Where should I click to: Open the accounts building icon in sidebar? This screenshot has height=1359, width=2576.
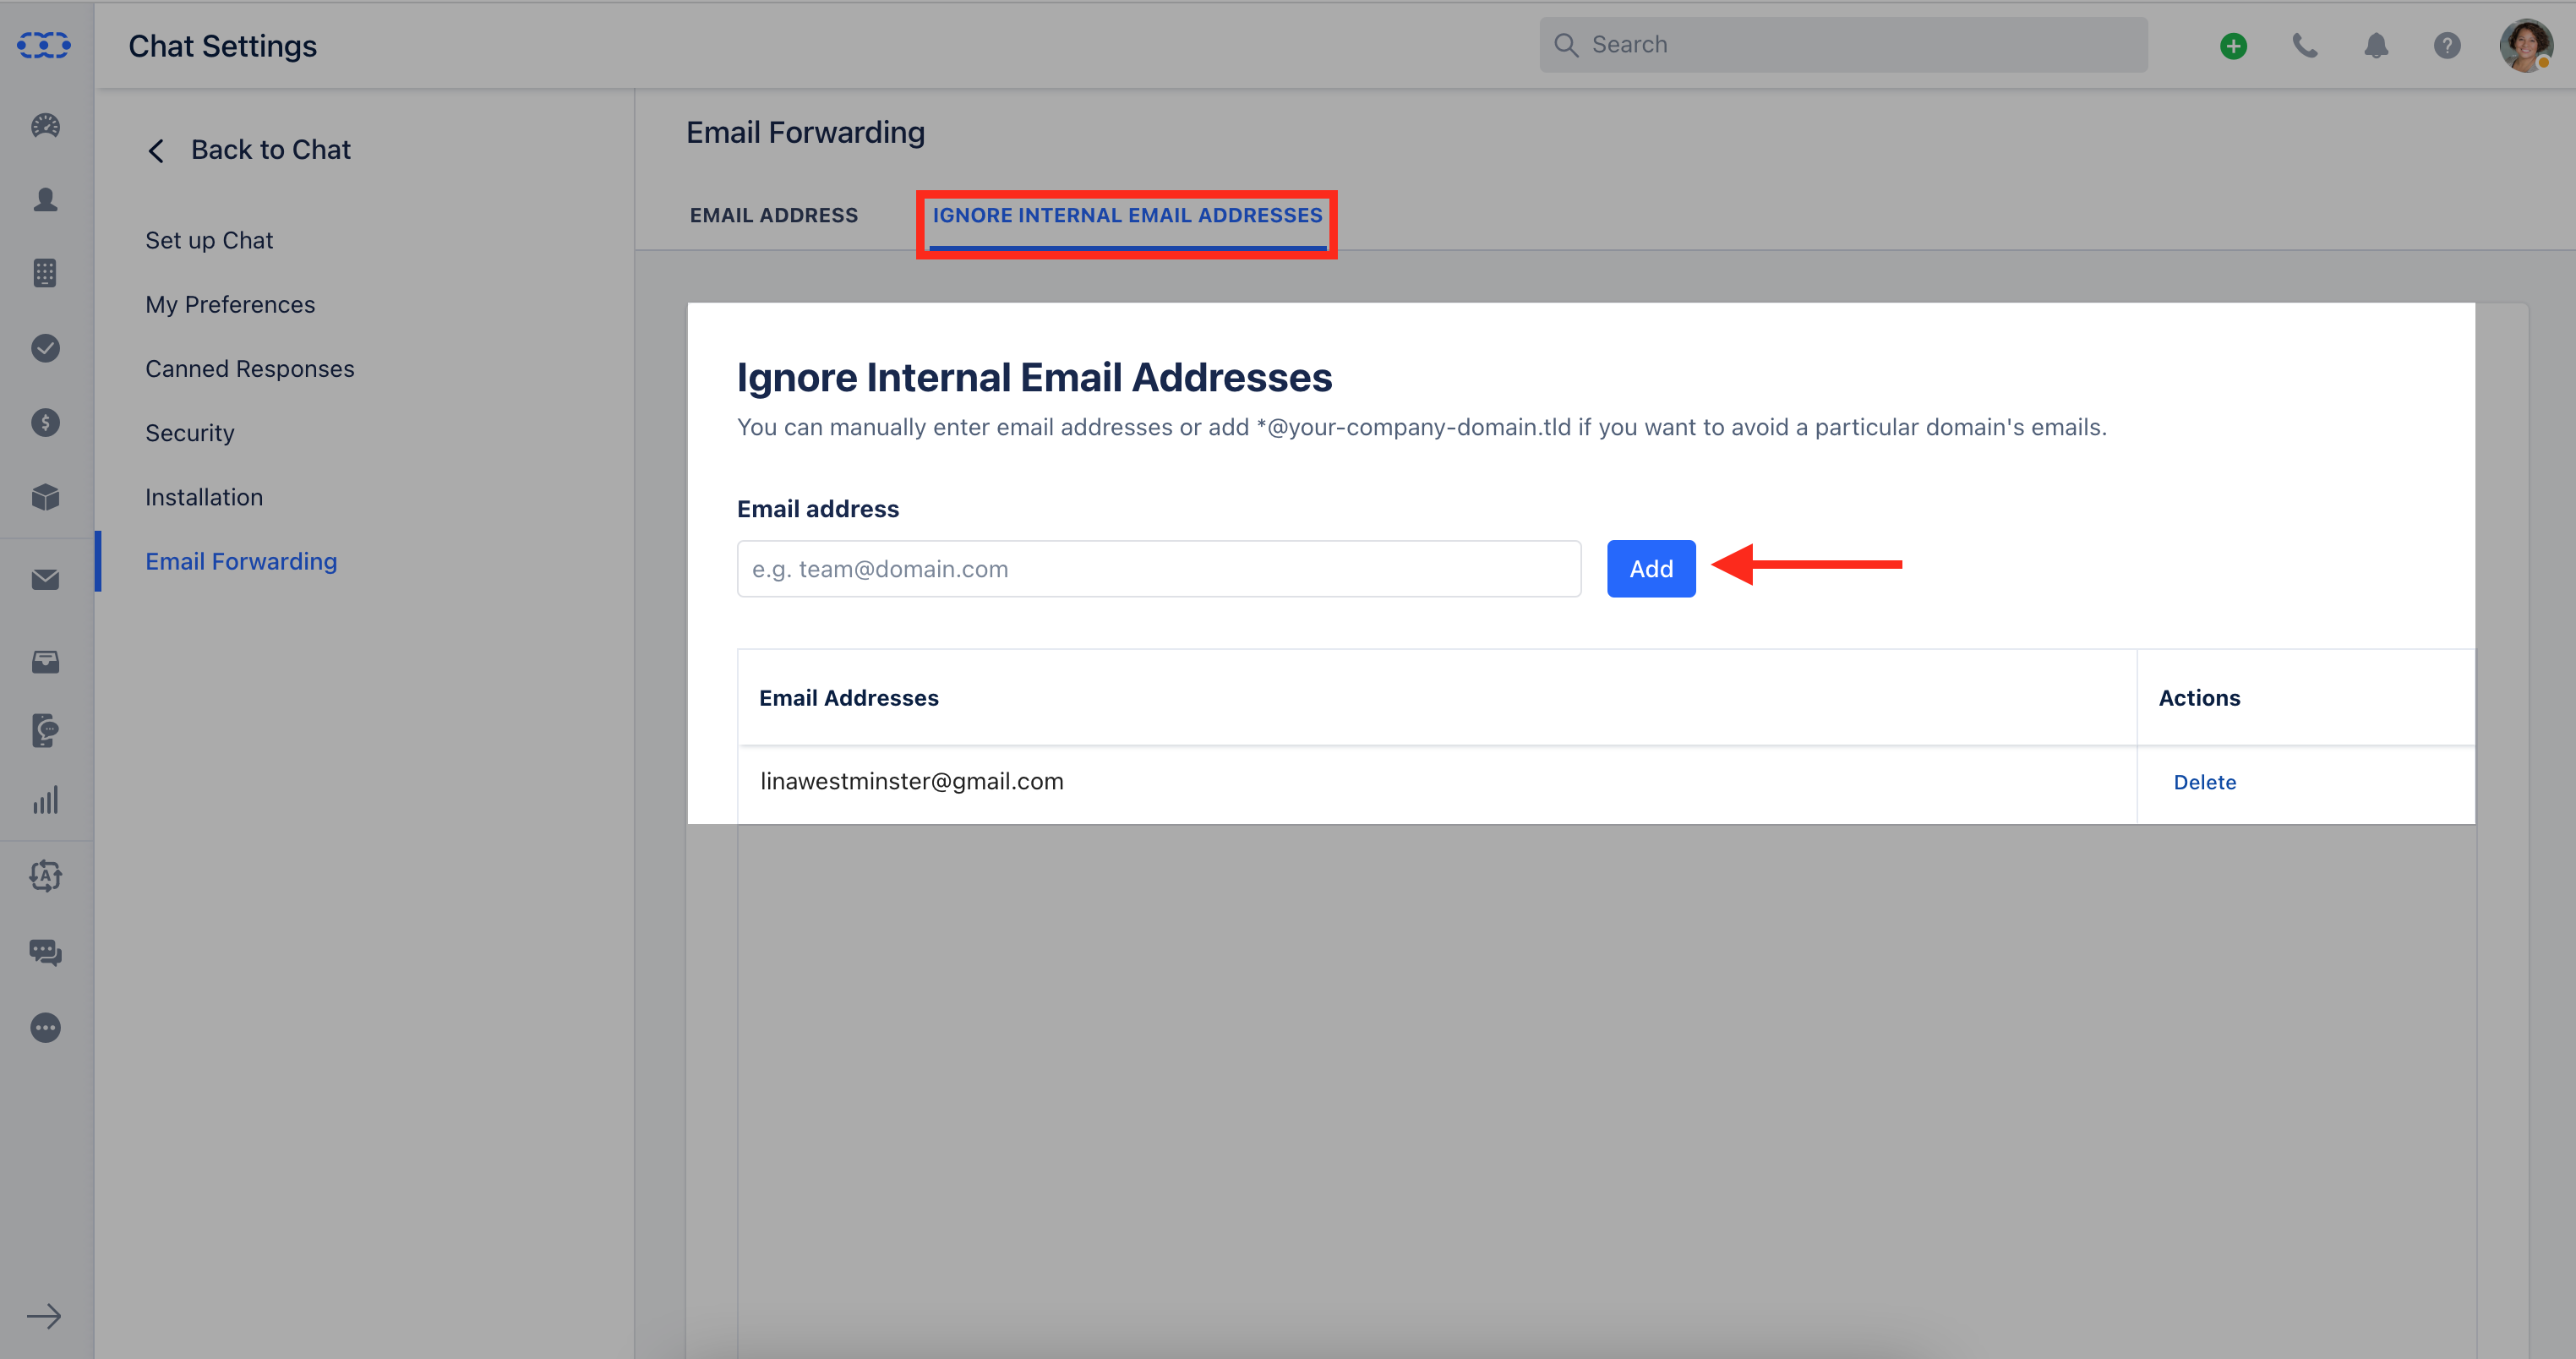coord(45,273)
